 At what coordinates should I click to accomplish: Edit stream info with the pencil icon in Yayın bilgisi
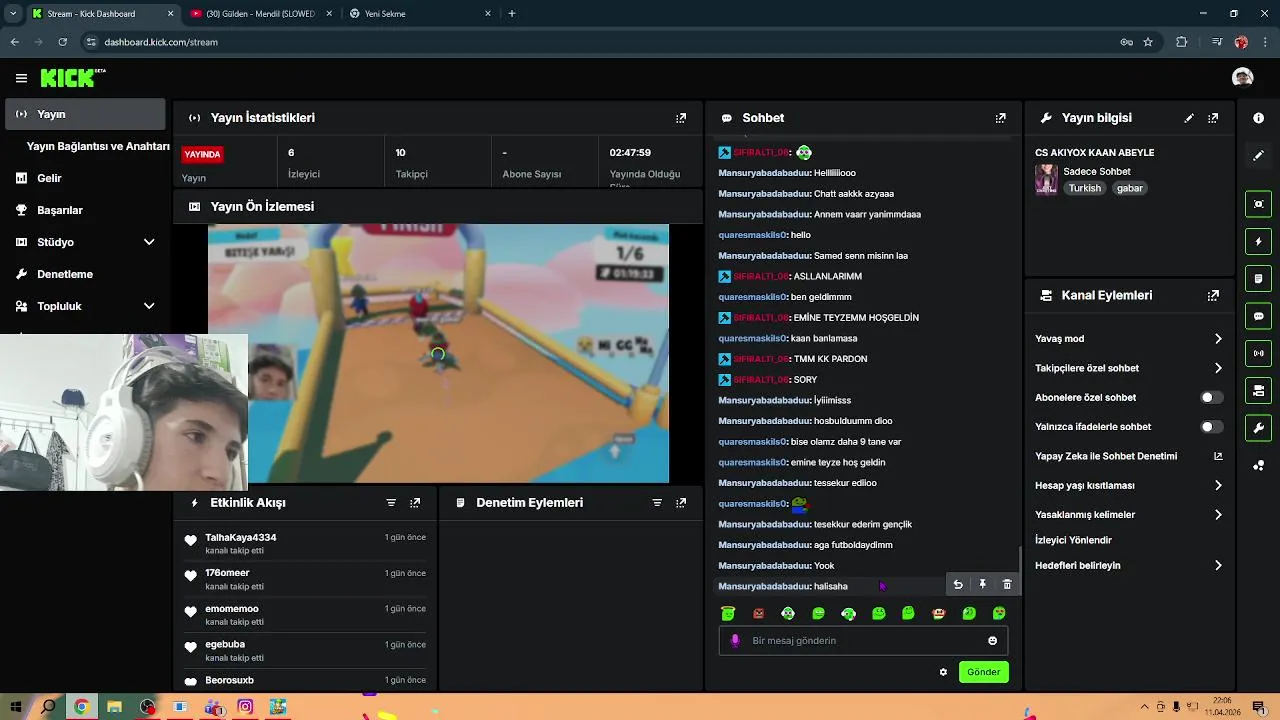click(x=1189, y=118)
